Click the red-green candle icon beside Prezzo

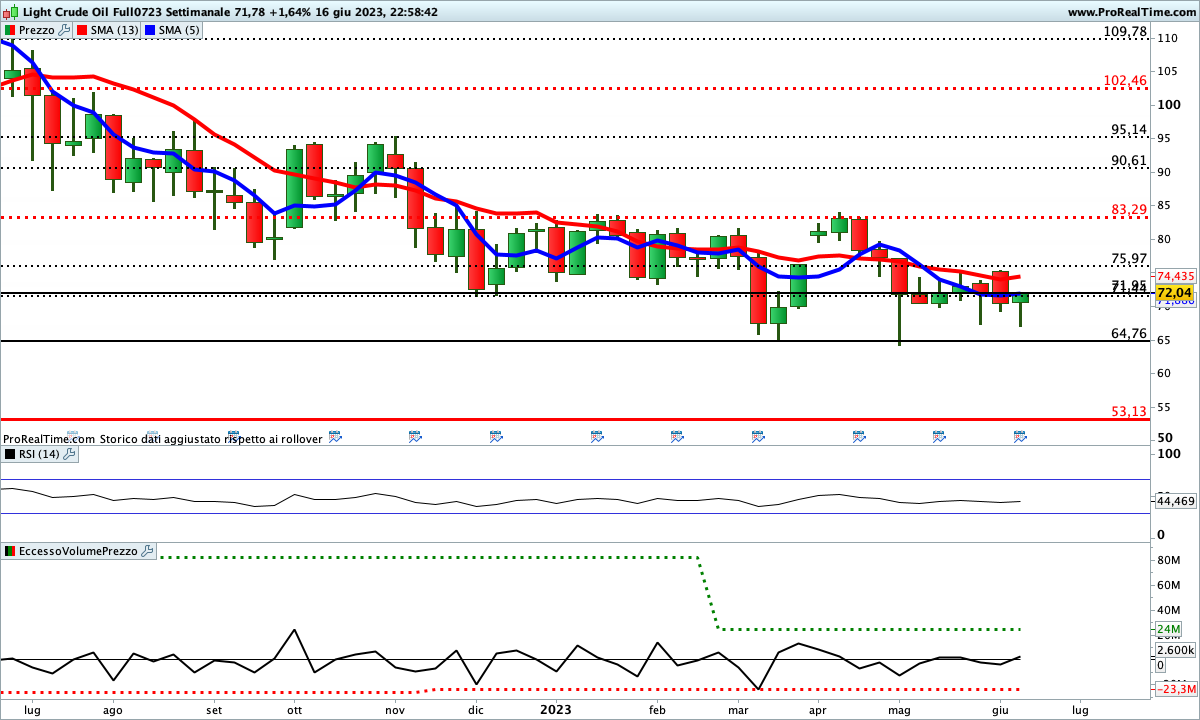pyautogui.click(x=10, y=30)
